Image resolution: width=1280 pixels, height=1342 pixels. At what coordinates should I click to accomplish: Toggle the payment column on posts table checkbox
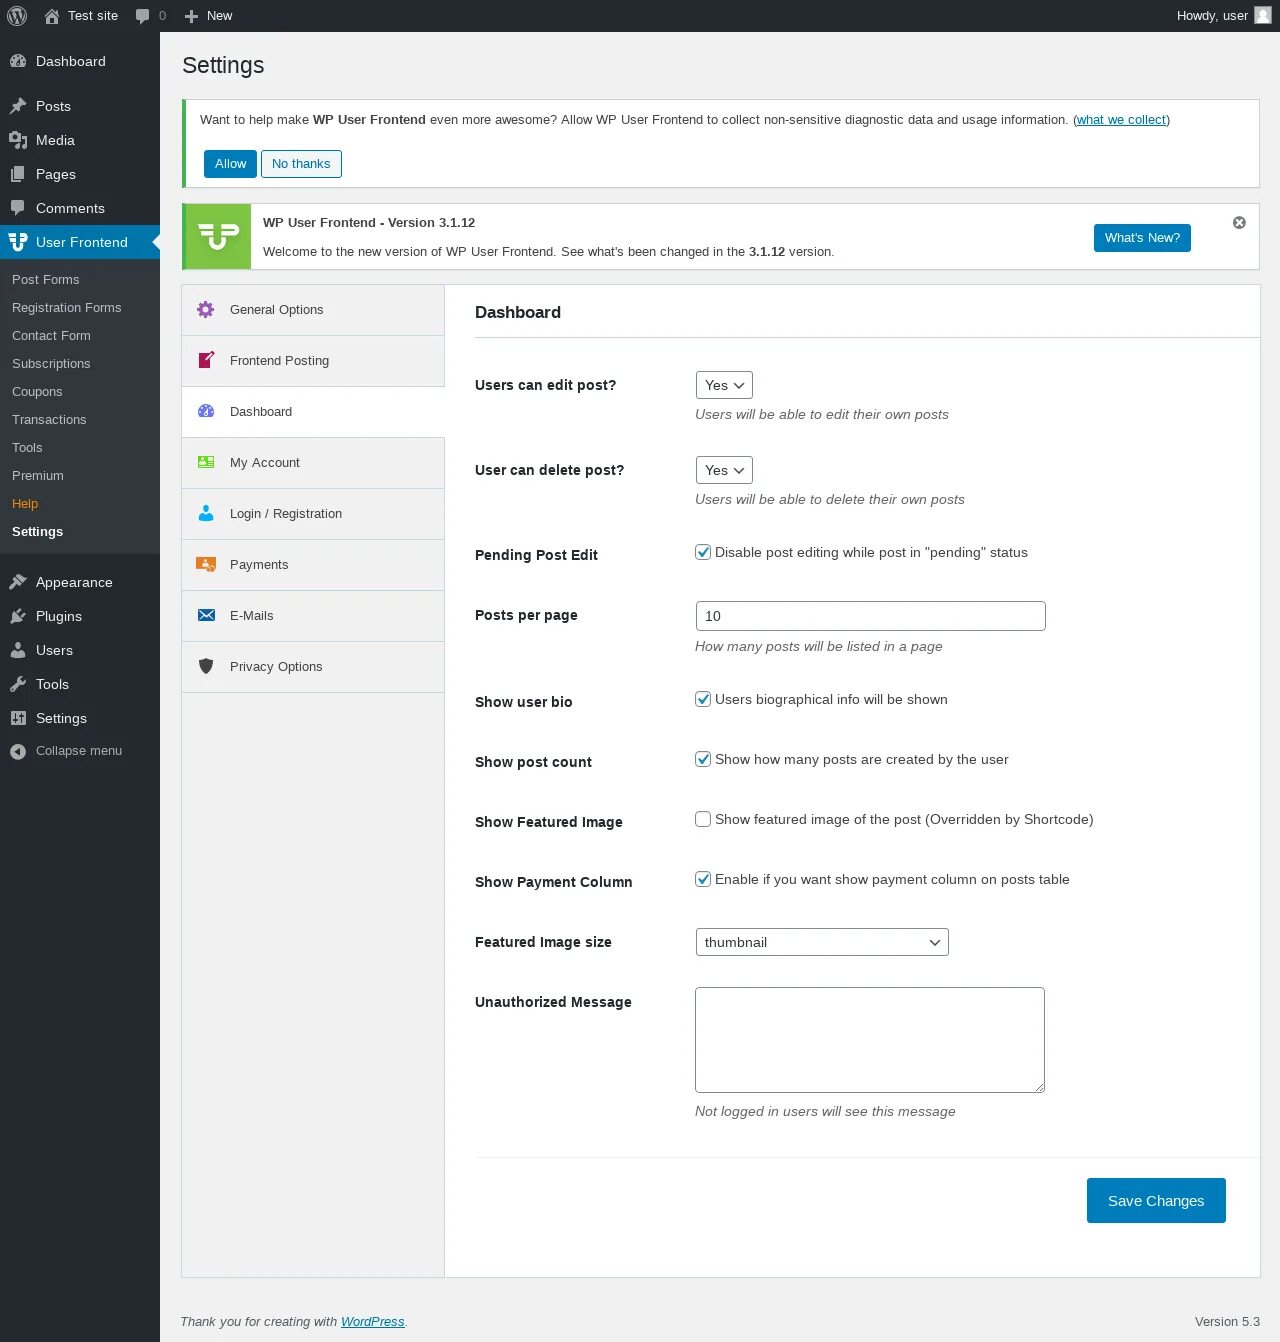[x=703, y=879]
